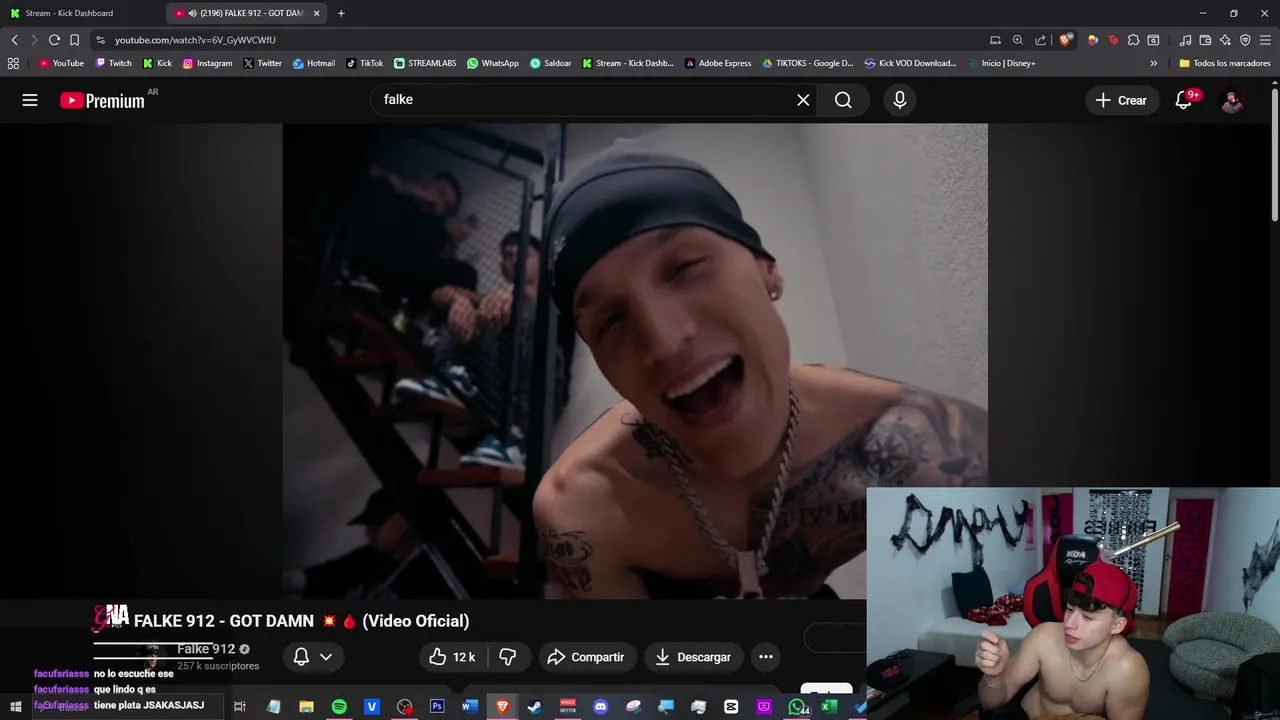Start voice search with microphone
Image resolution: width=1280 pixels, height=720 pixels.
click(x=900, y=100)
